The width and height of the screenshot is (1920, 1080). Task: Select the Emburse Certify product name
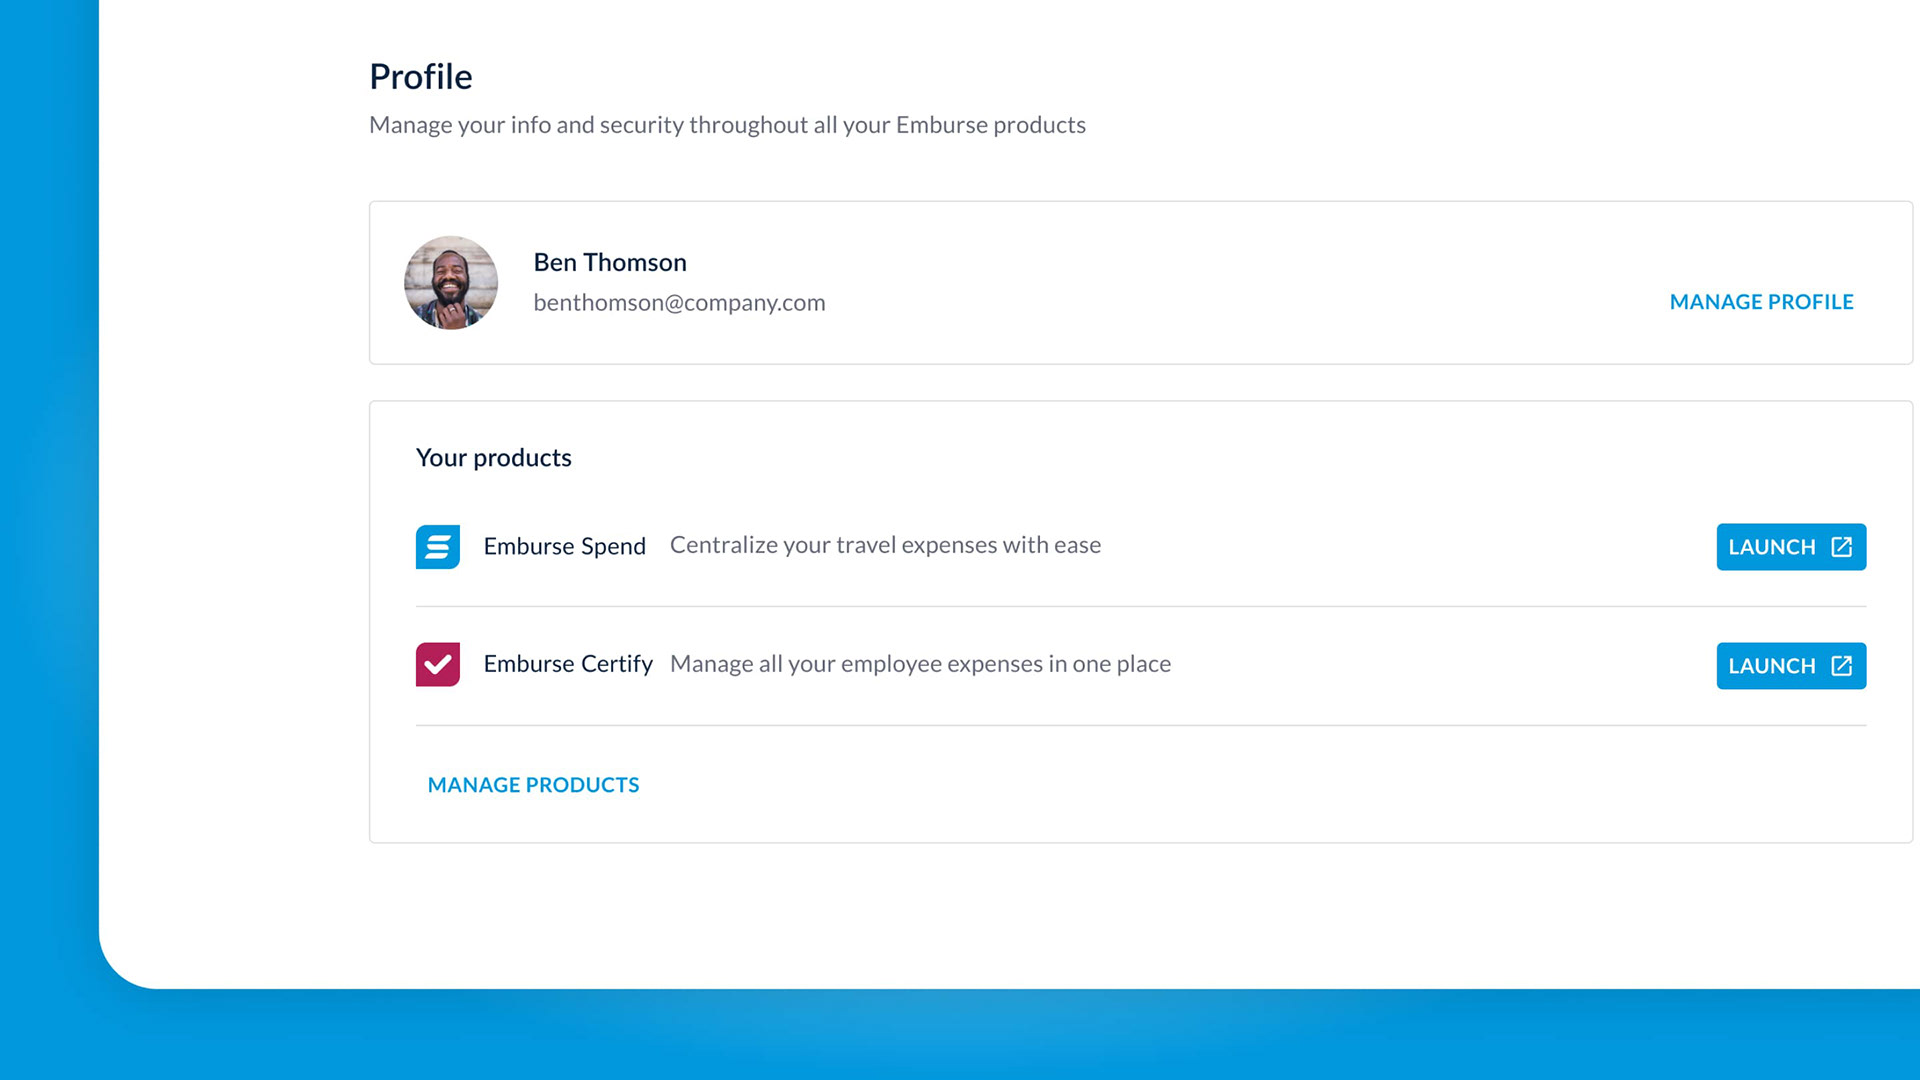568,664
